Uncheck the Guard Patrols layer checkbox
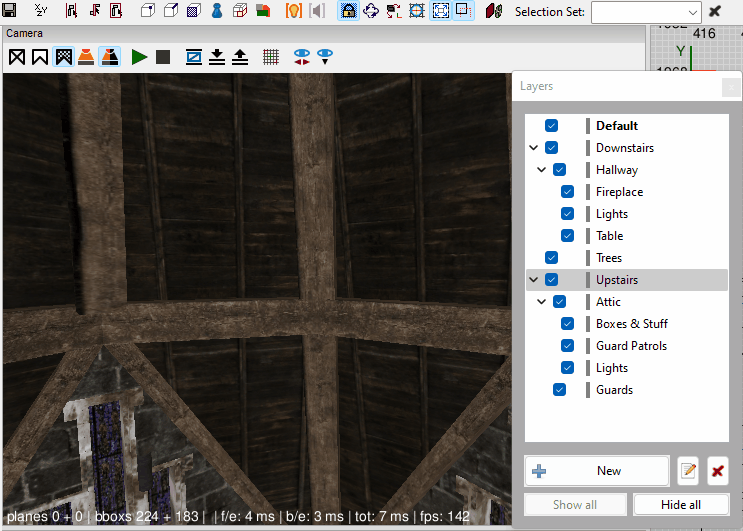Screen dimensions: 743x531 [568, 346]
